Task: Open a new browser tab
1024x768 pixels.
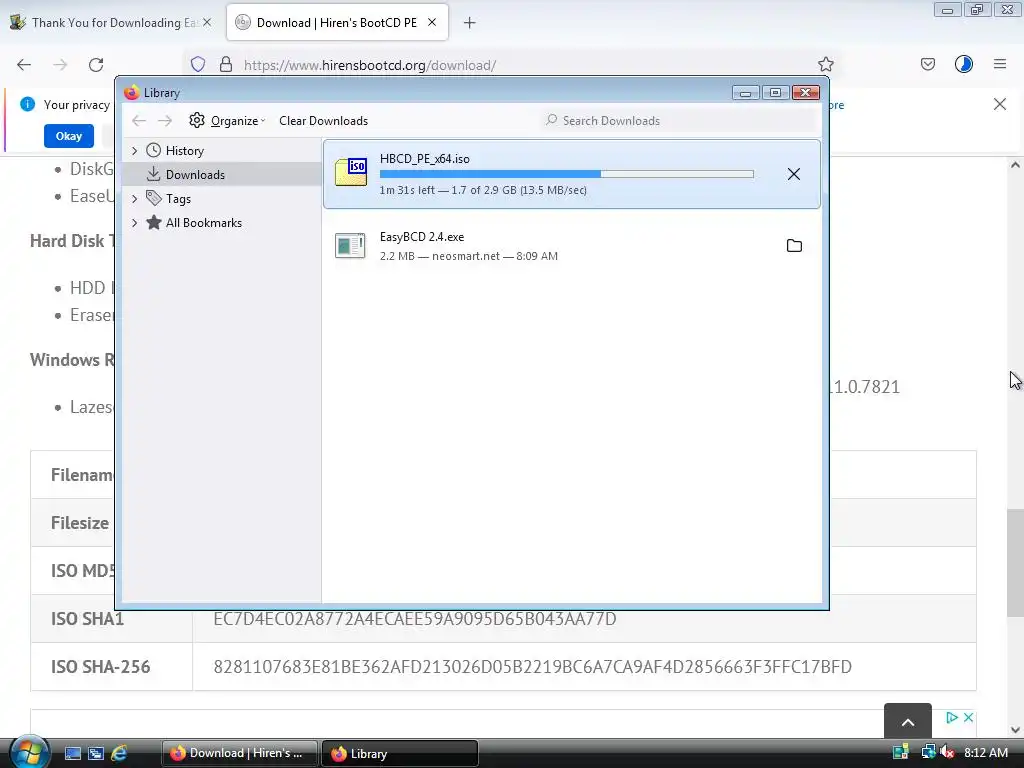Action: pos(469,23)
